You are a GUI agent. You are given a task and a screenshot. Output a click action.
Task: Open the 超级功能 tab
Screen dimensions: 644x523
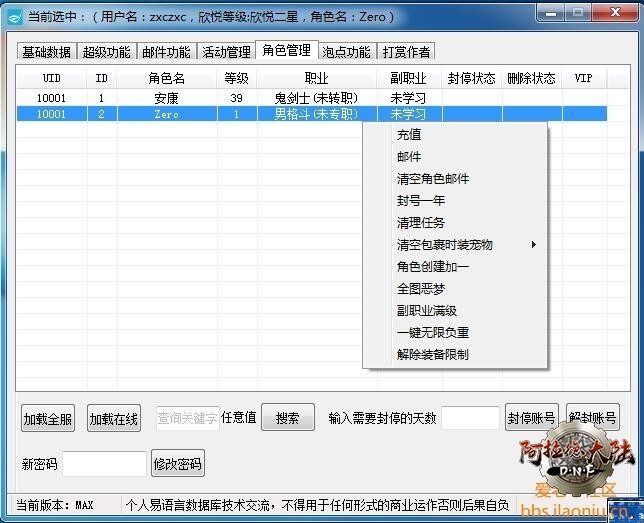tap(106, 52)
